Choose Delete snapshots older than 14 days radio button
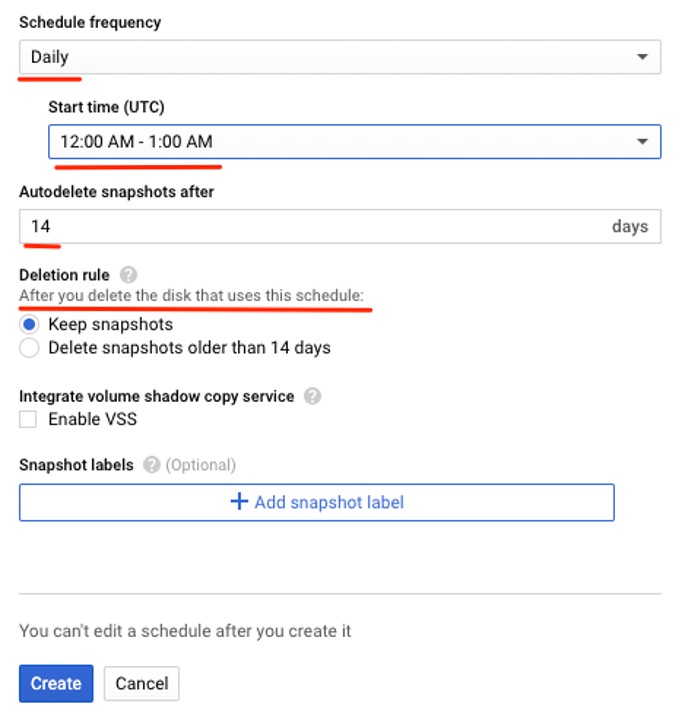Image resolution: width=700 pixels, height=706 pixels. [x=30, y=348]
